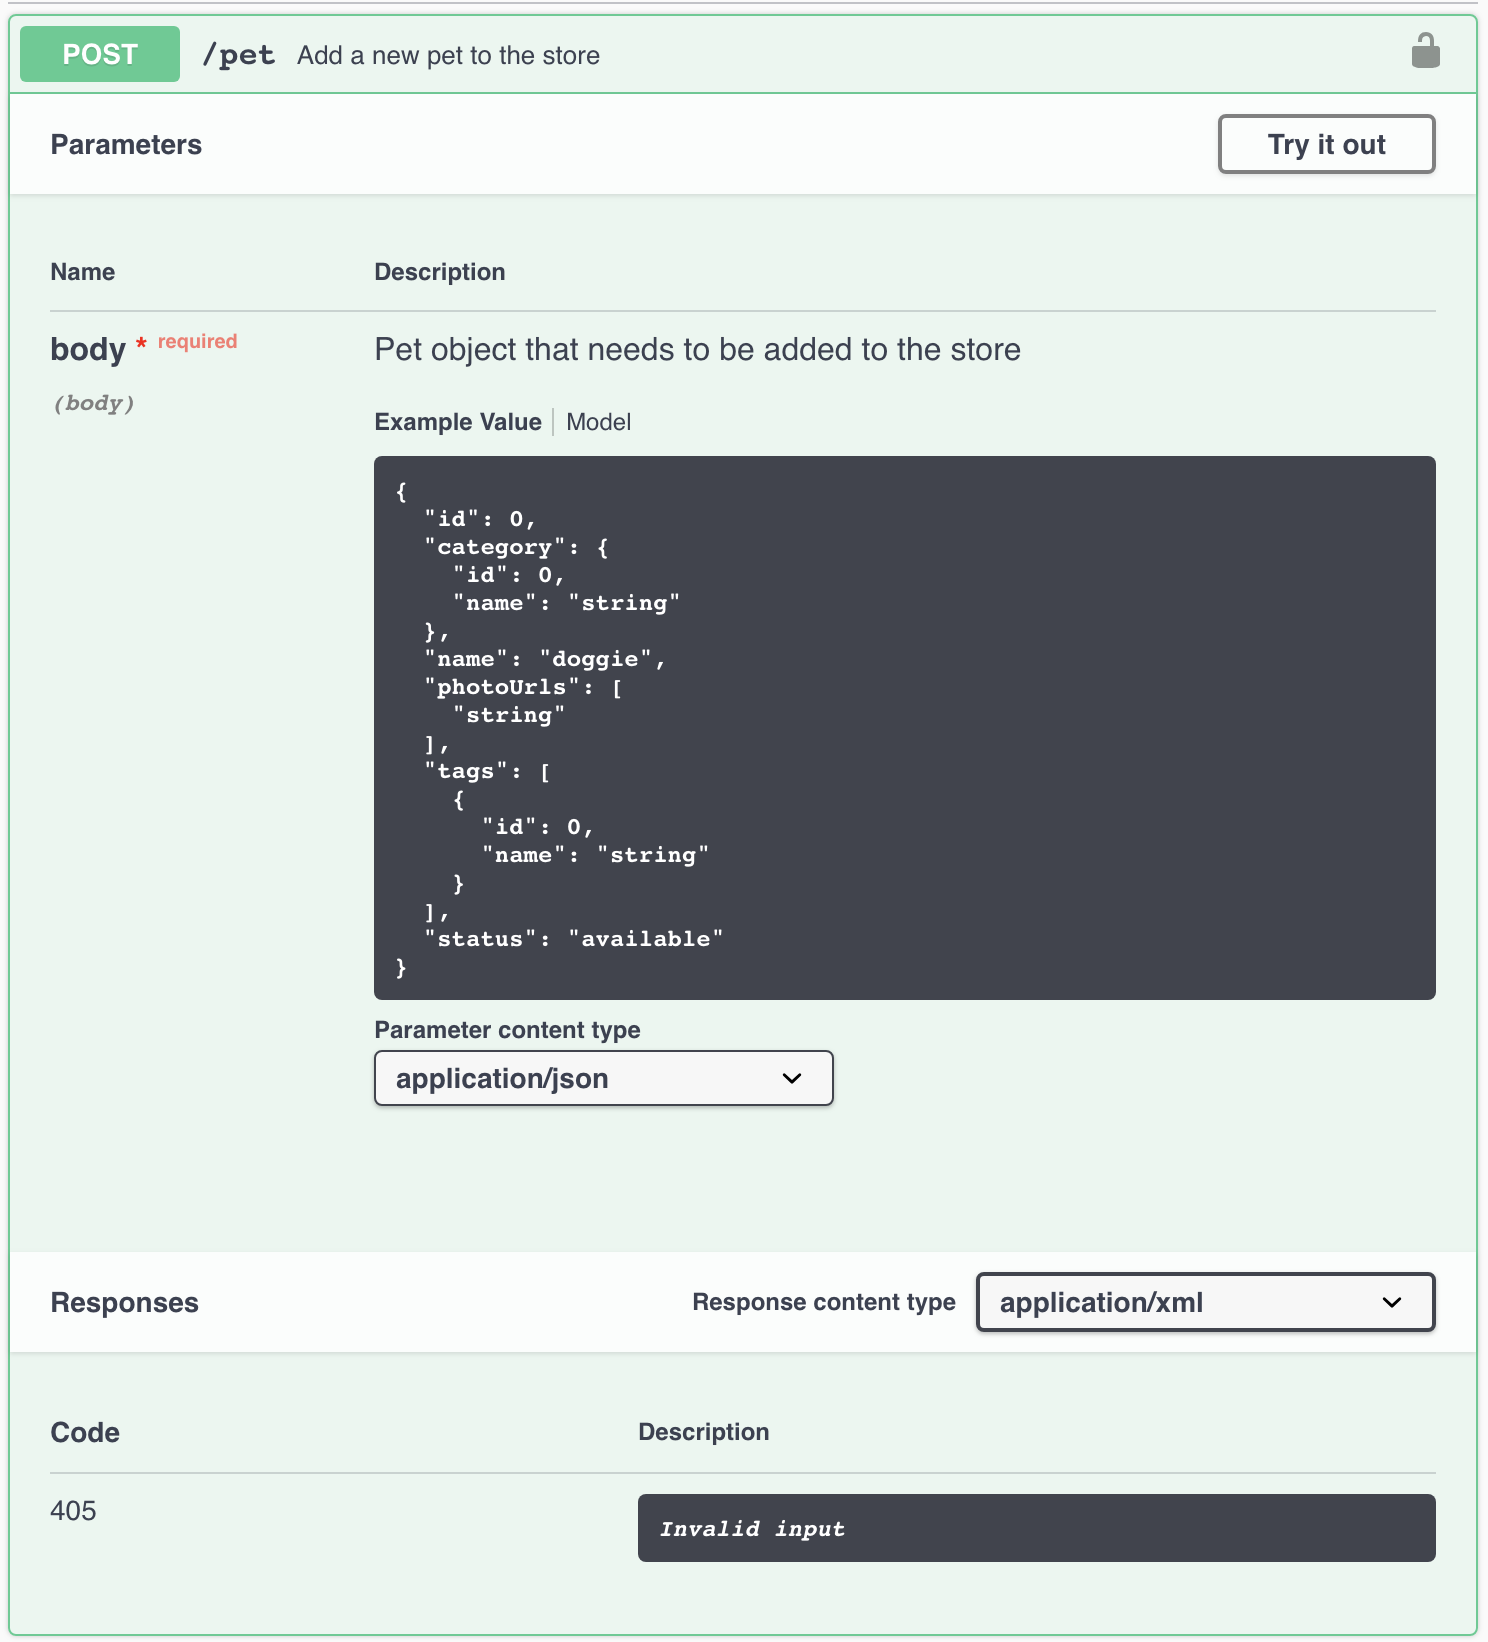The height and width of the screenshot is (1642, 1488).
Task: Click the bold body parameter name
Action: (88, 350)
